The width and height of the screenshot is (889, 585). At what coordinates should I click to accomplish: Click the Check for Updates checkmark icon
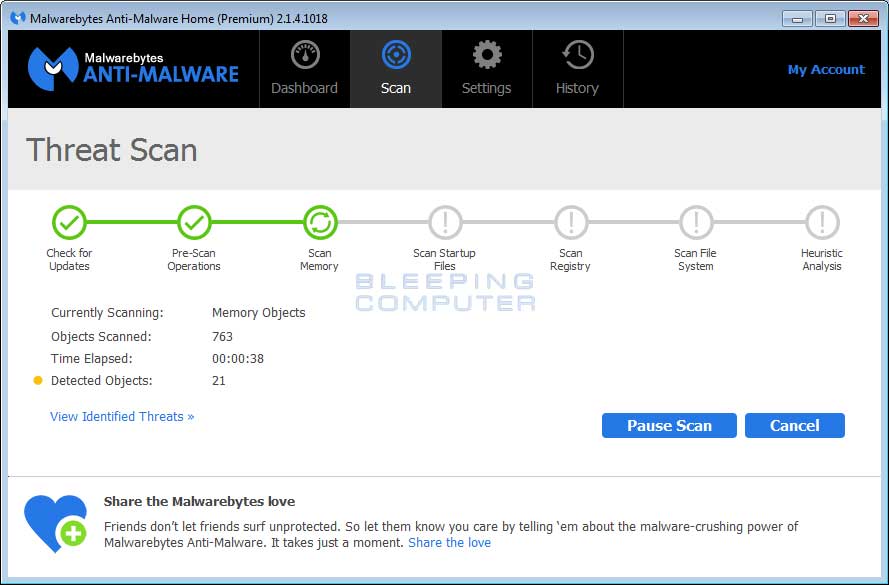click(x=69, y=222)
